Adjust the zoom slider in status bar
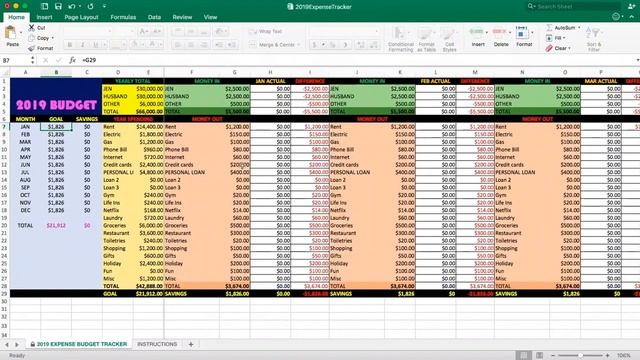This screenshot has width=640, height=360. (580, 356)
